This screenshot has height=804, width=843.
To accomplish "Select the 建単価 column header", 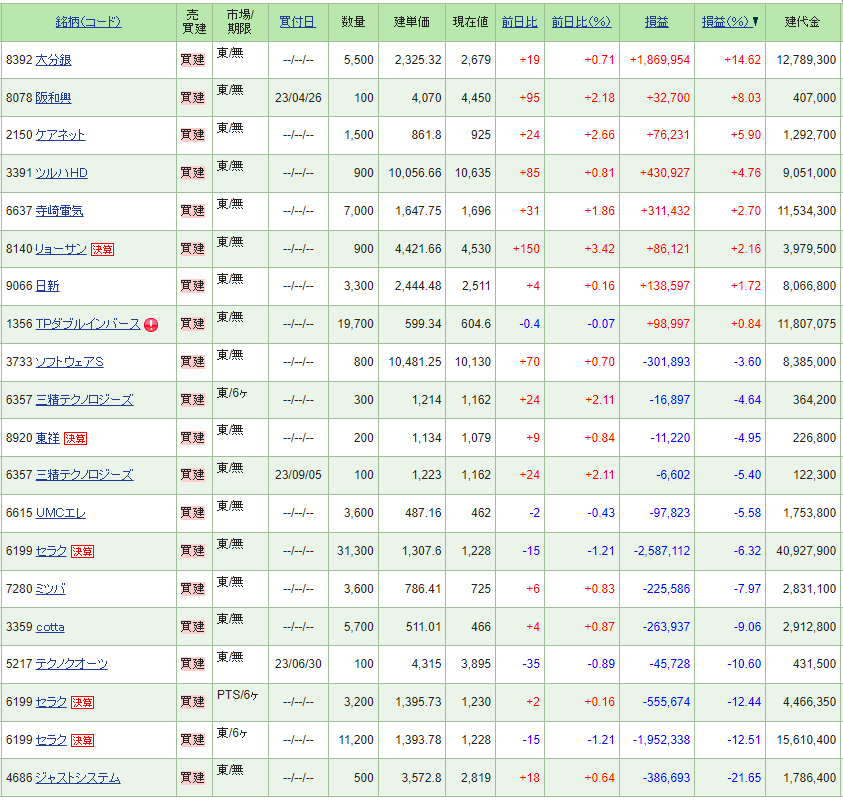I will (412, 22).
